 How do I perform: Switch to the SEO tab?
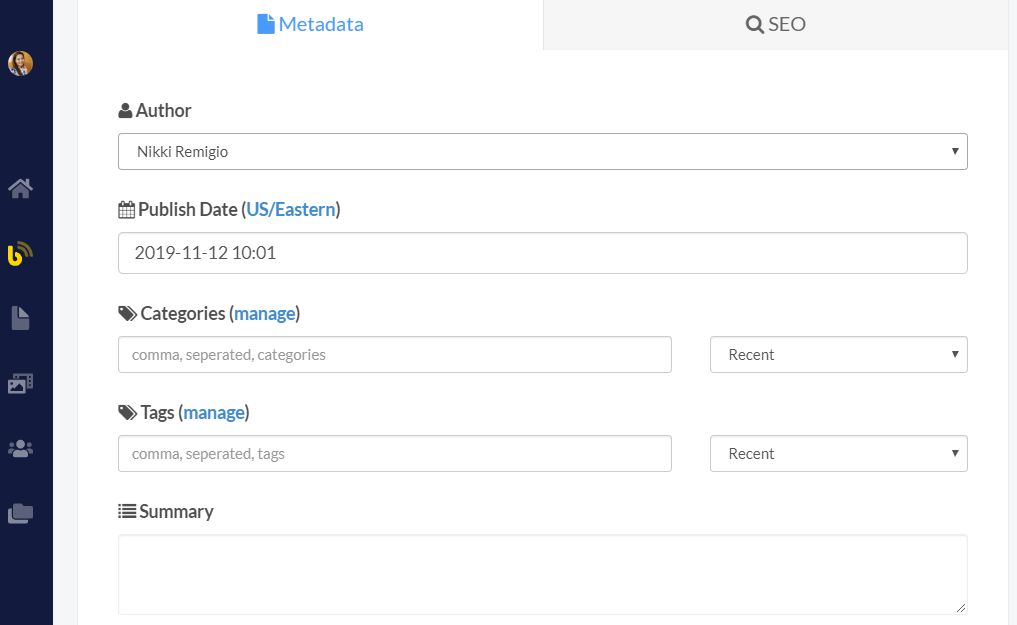coord(776,25)
